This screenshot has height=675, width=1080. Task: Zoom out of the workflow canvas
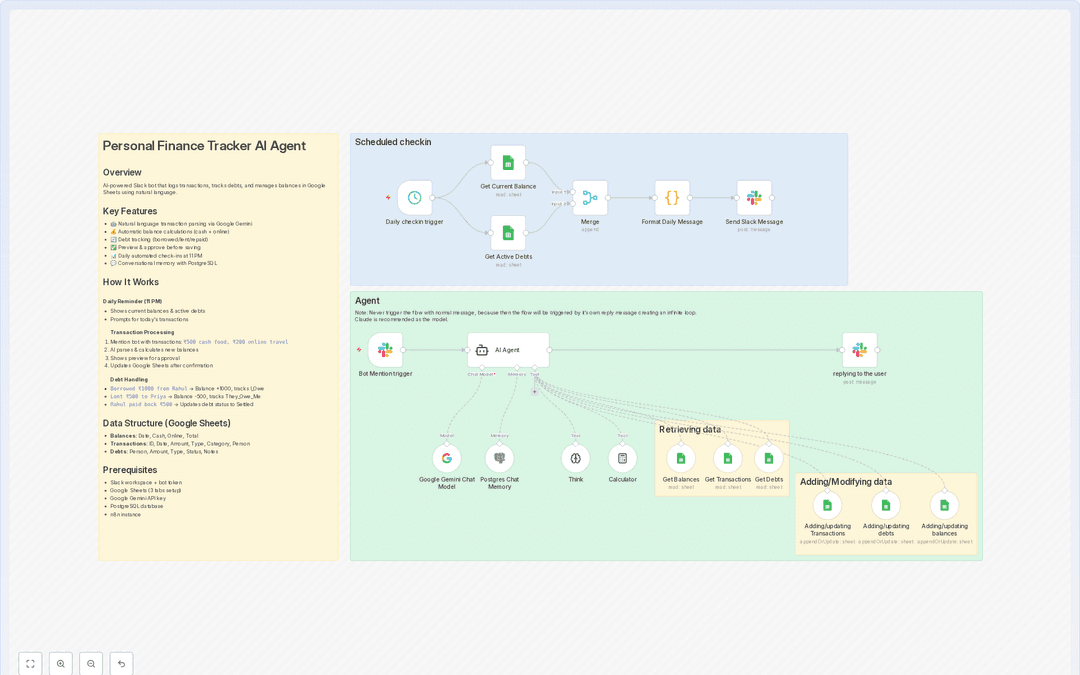pyautogui.click(x=91, y=663)
